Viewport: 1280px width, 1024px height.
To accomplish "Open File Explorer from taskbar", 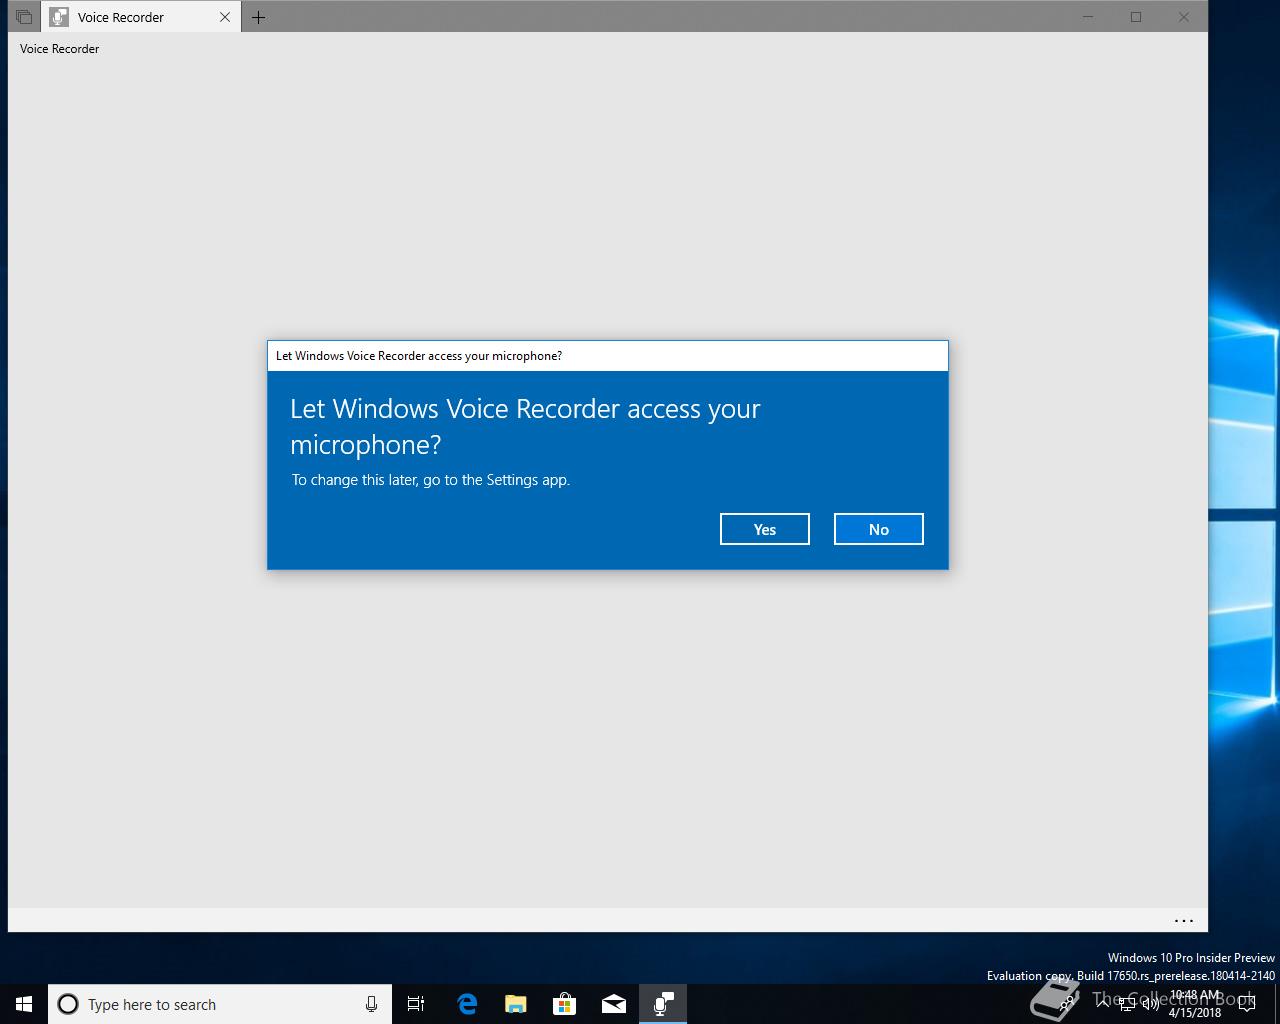I will point(515,1004).
